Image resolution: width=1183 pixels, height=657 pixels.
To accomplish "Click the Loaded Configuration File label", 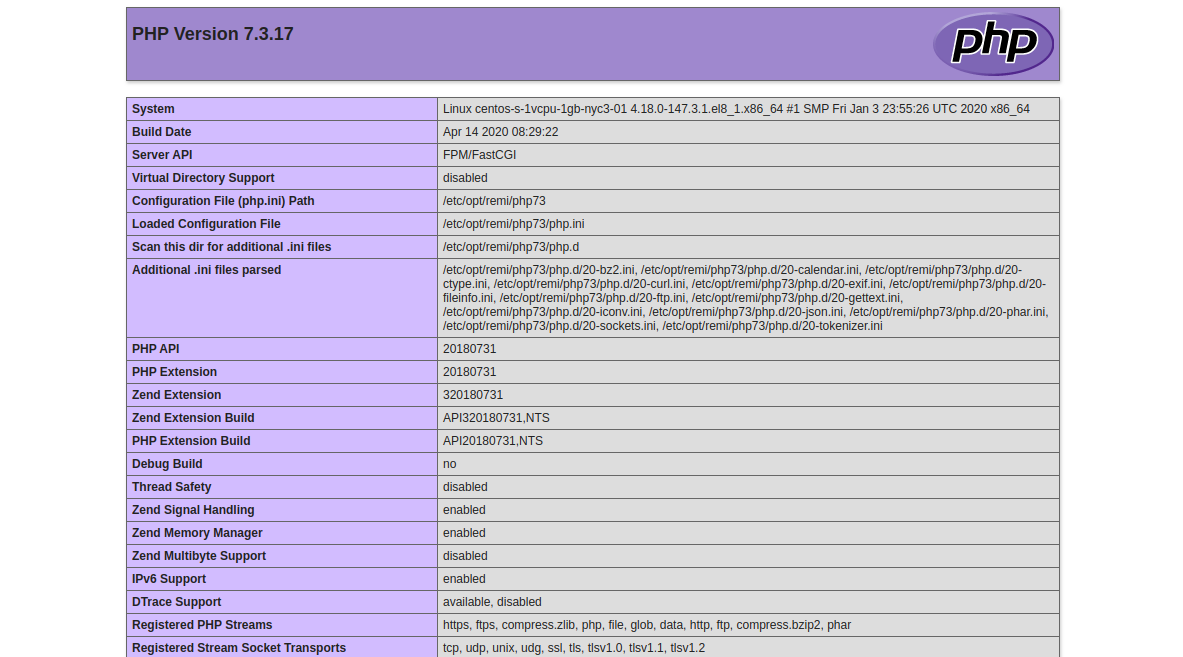I will 206,224.
